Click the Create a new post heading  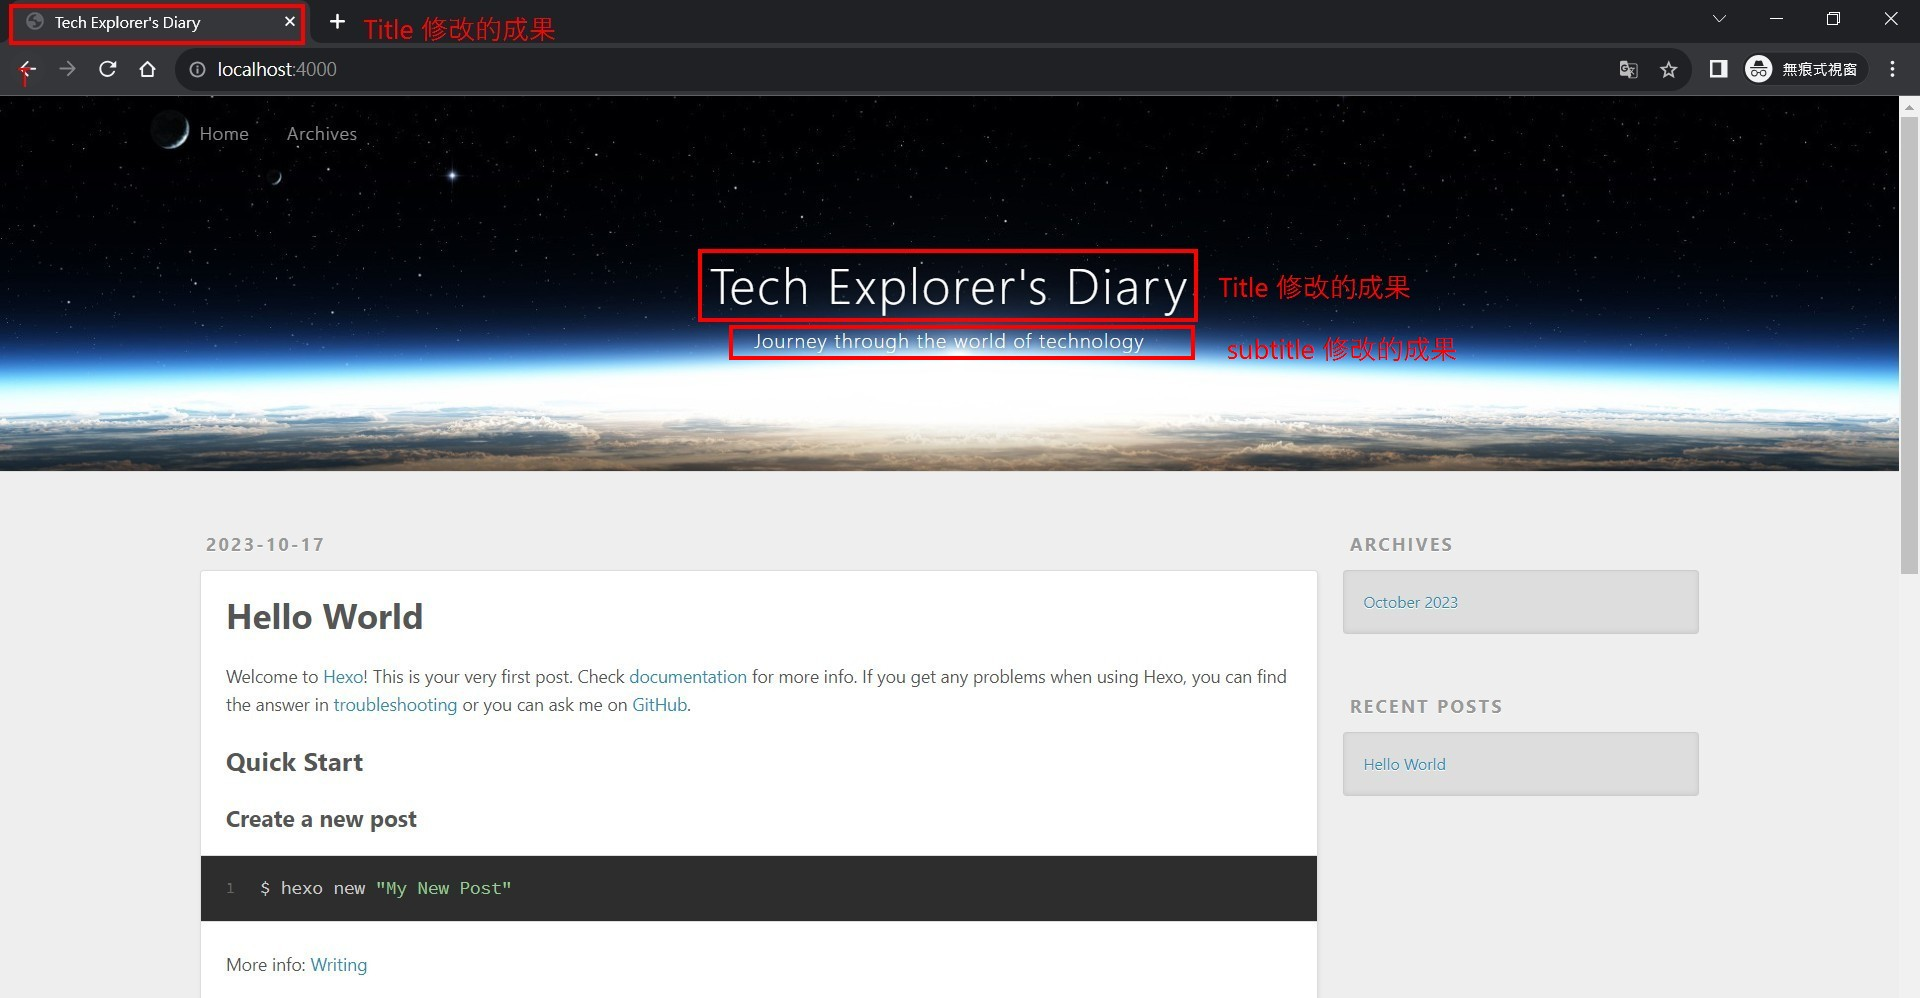pos(321,819)
